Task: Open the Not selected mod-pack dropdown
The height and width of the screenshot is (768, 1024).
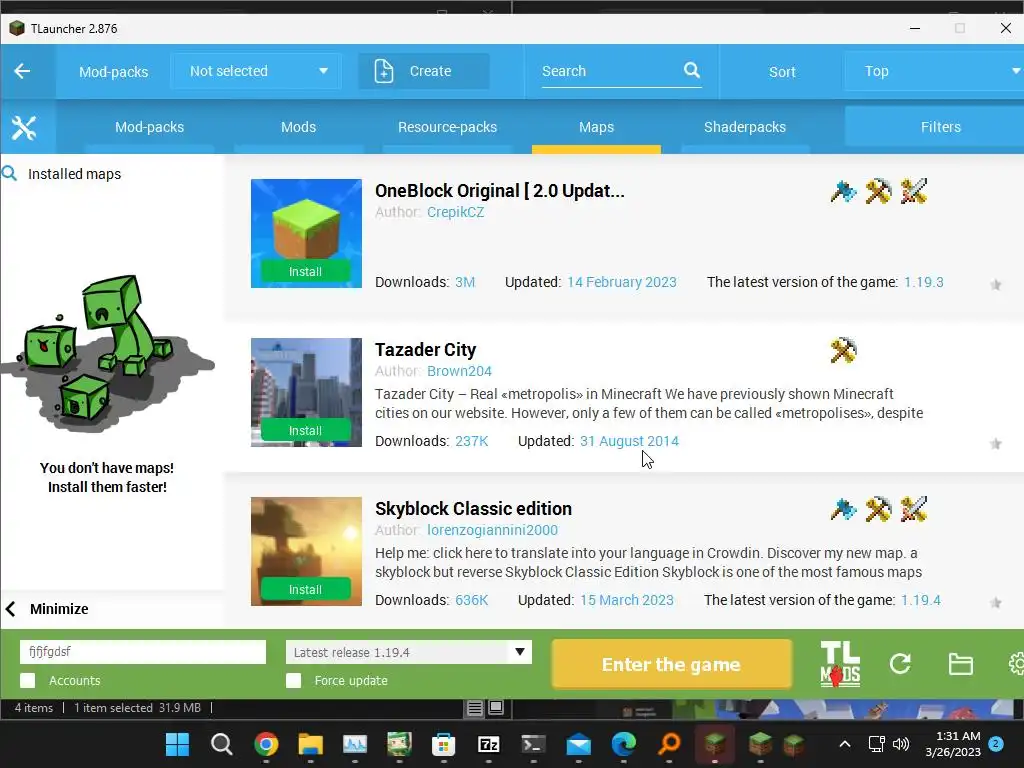Action: 256,71
